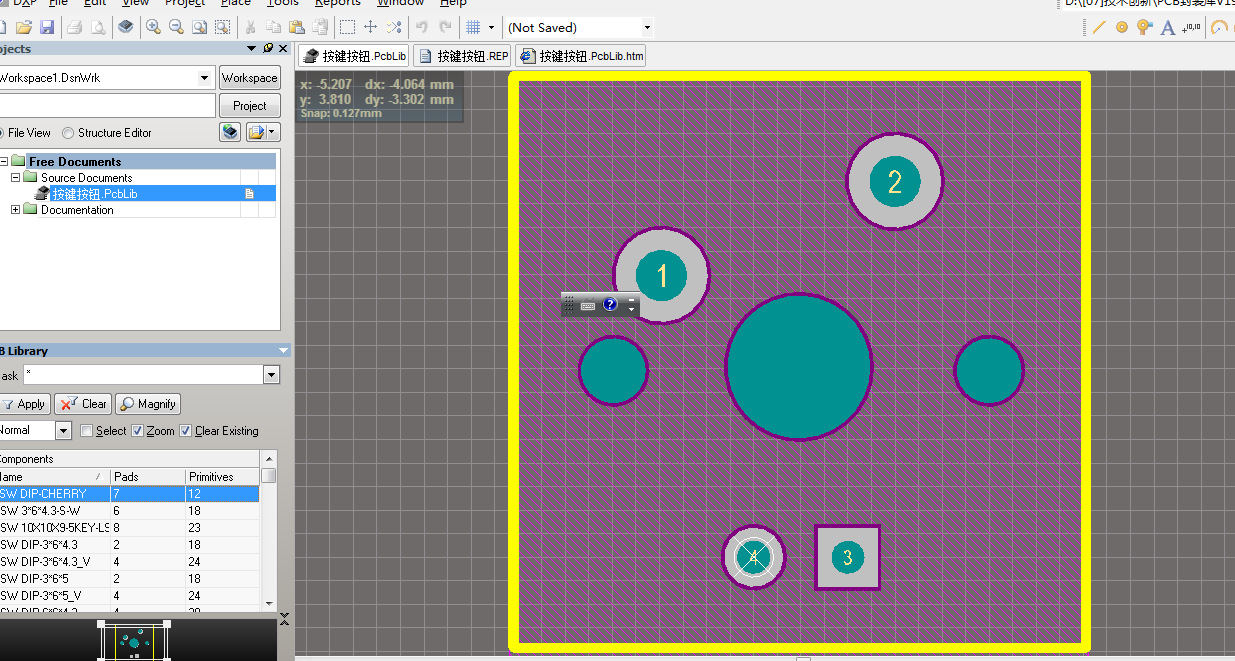
Task: Toggle the Zoom checkbox
Action: (x=138, y=431)
